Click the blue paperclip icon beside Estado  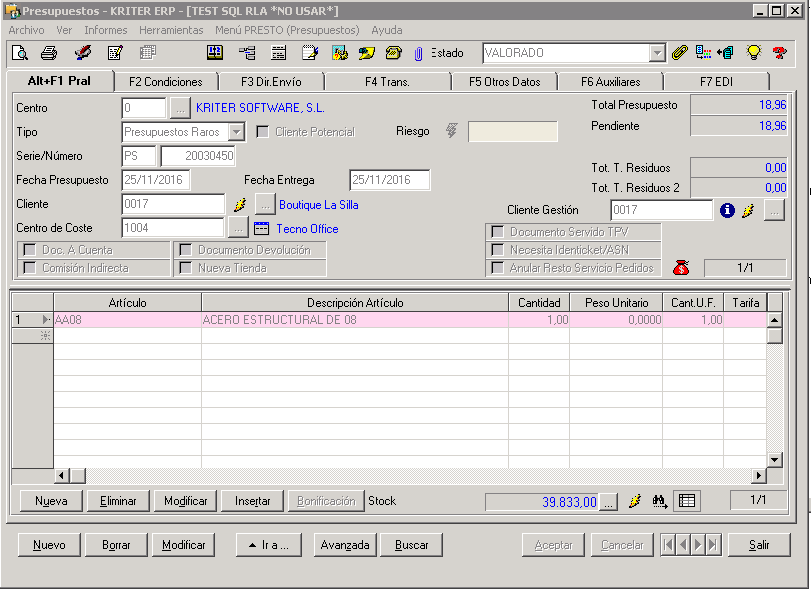coord(418,53)
